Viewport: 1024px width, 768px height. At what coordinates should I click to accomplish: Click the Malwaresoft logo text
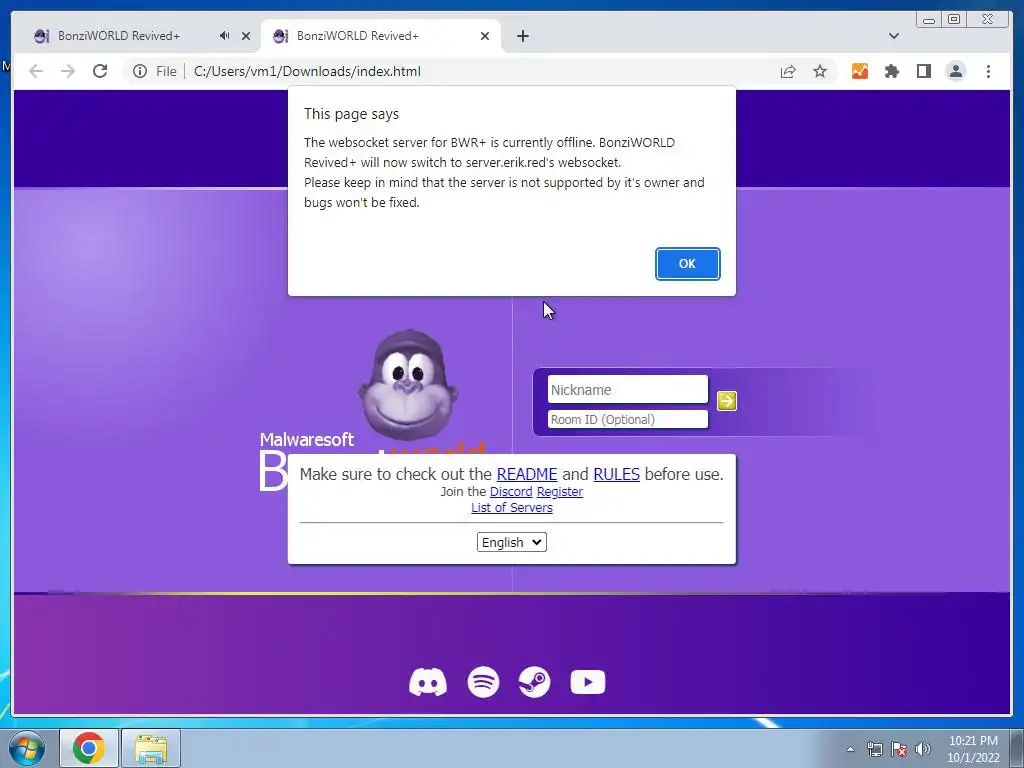(x=306, y=440)
